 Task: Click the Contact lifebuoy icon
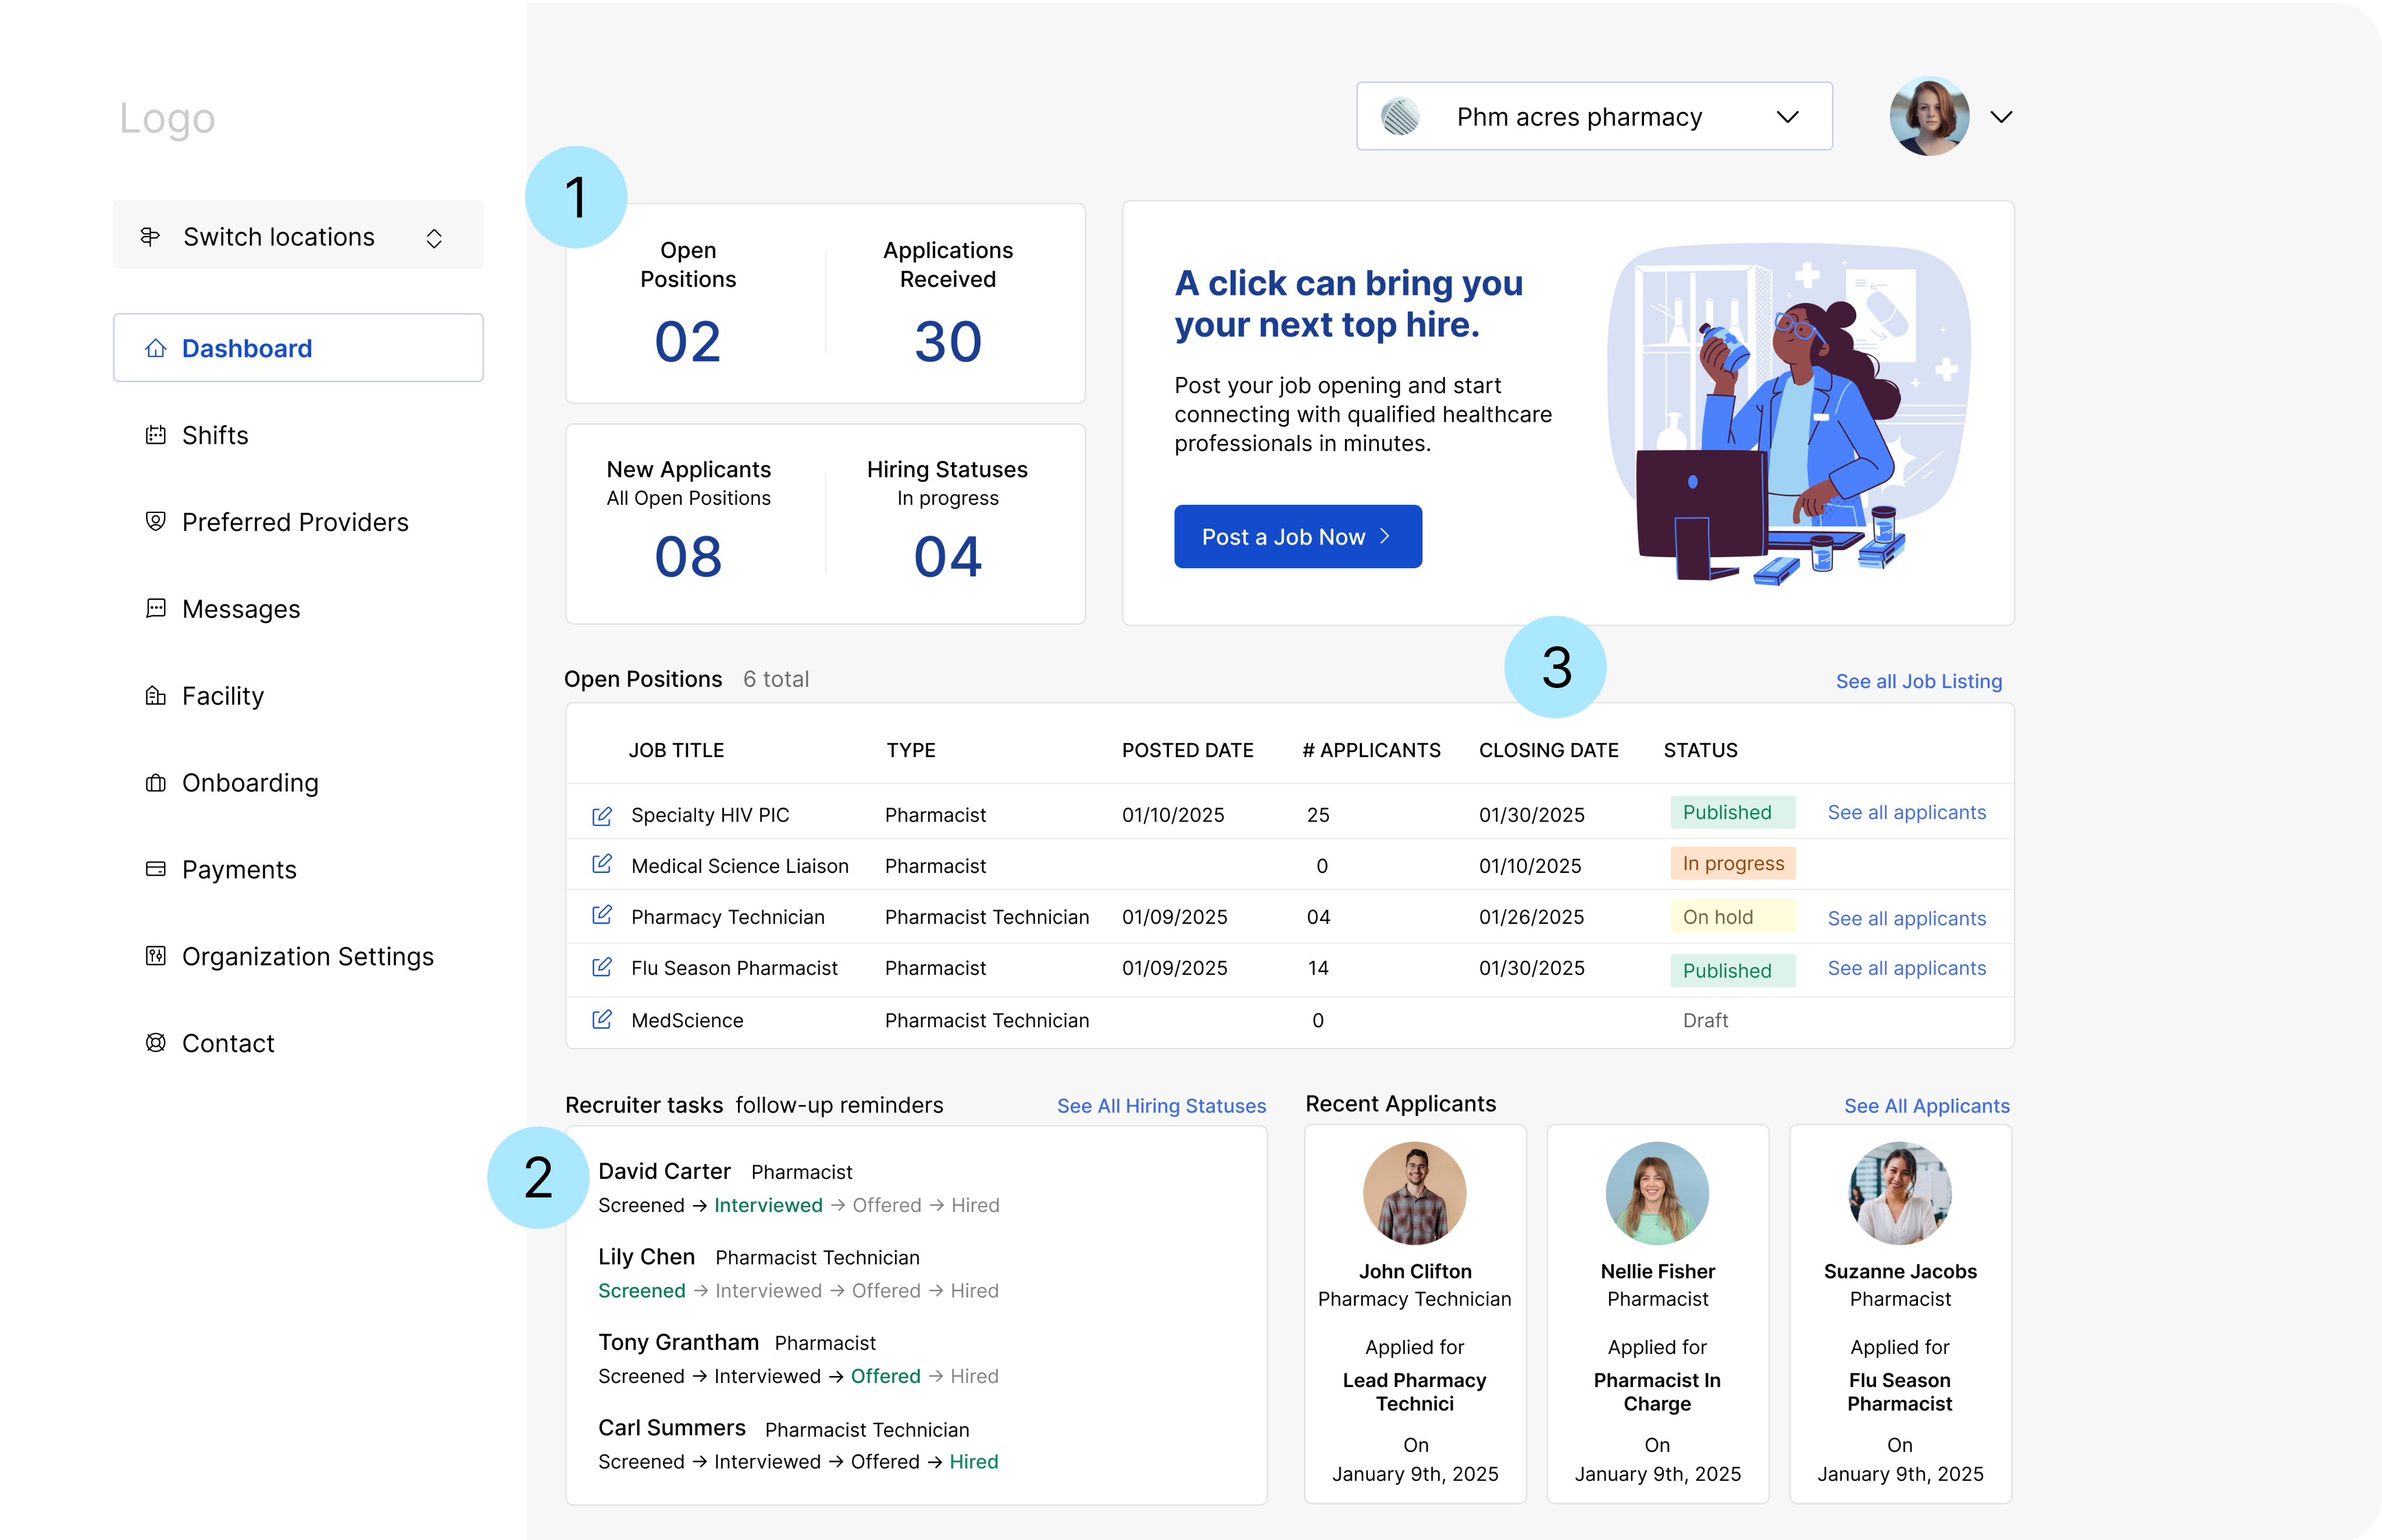click(156, 1043)
